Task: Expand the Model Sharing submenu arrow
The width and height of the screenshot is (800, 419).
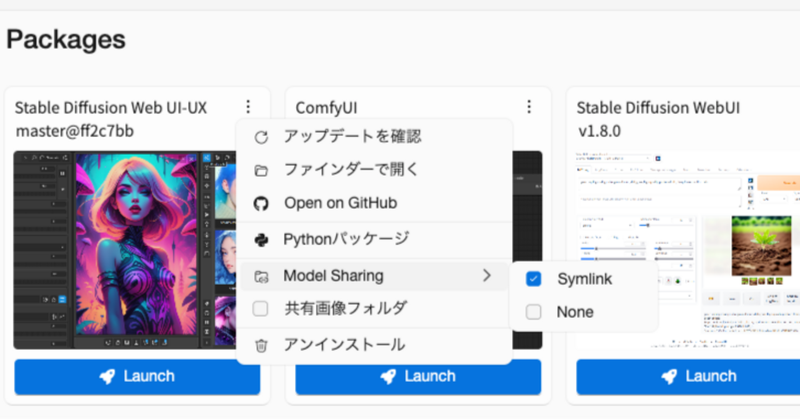Action: pyautogui.click(x=487, y=276)
